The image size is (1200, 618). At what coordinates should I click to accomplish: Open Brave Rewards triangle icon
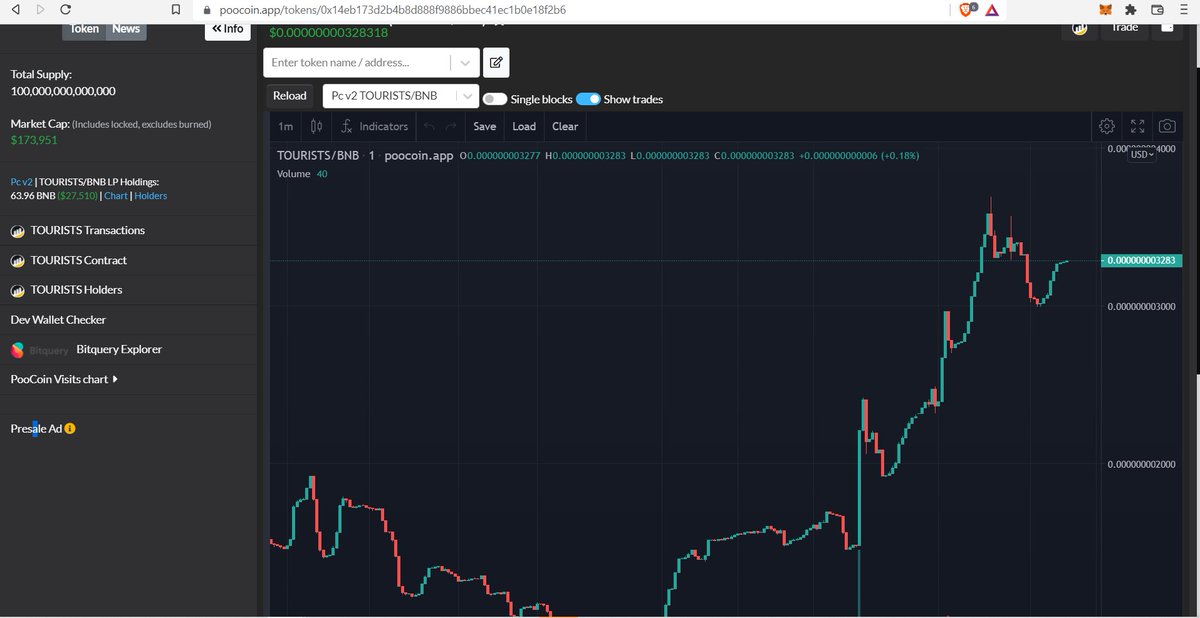click(x=991, y=9)
